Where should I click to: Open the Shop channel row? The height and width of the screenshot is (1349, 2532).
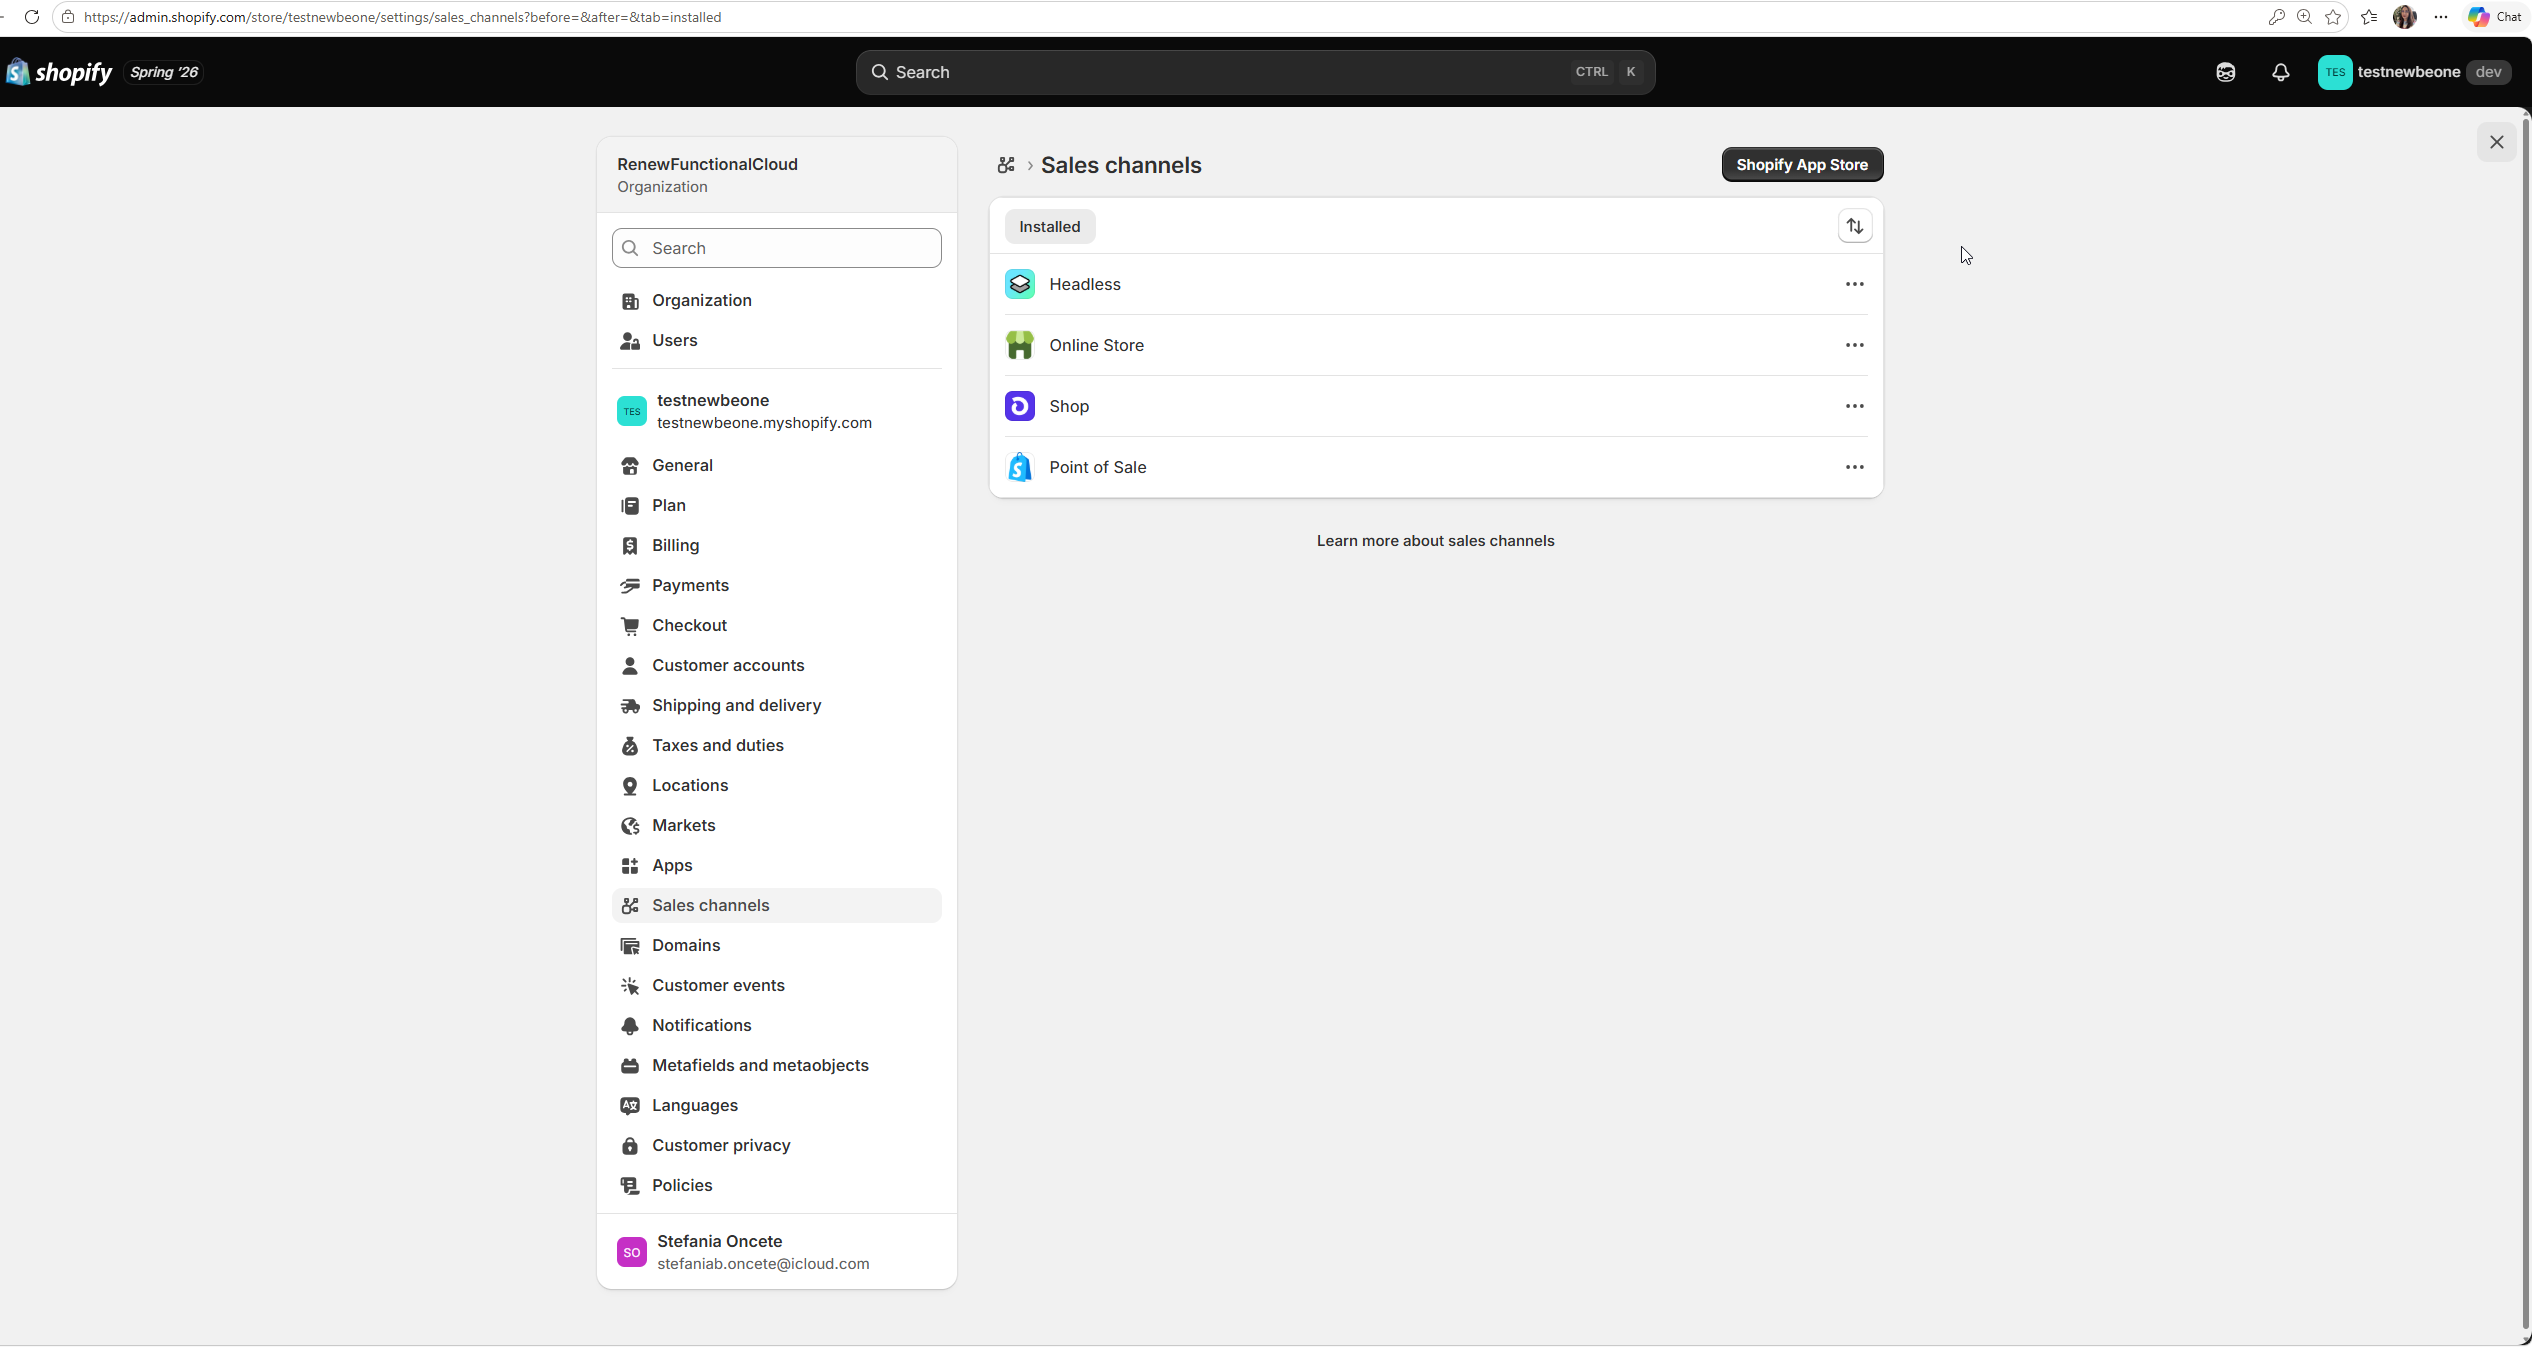[1435, 406]
